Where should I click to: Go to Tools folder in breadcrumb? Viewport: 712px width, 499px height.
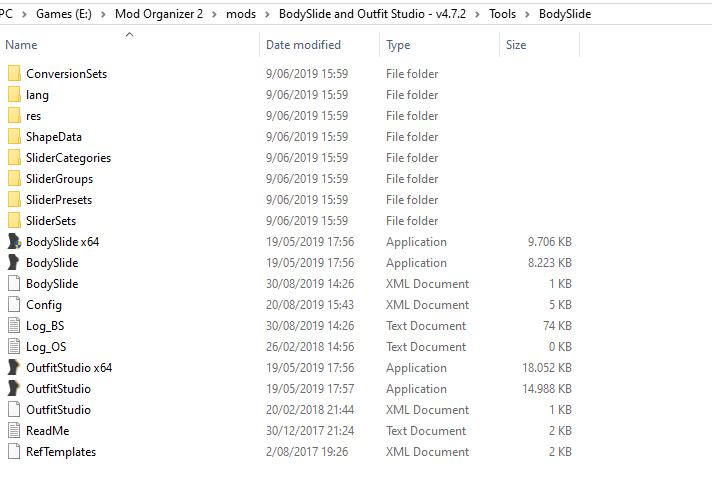502,14
